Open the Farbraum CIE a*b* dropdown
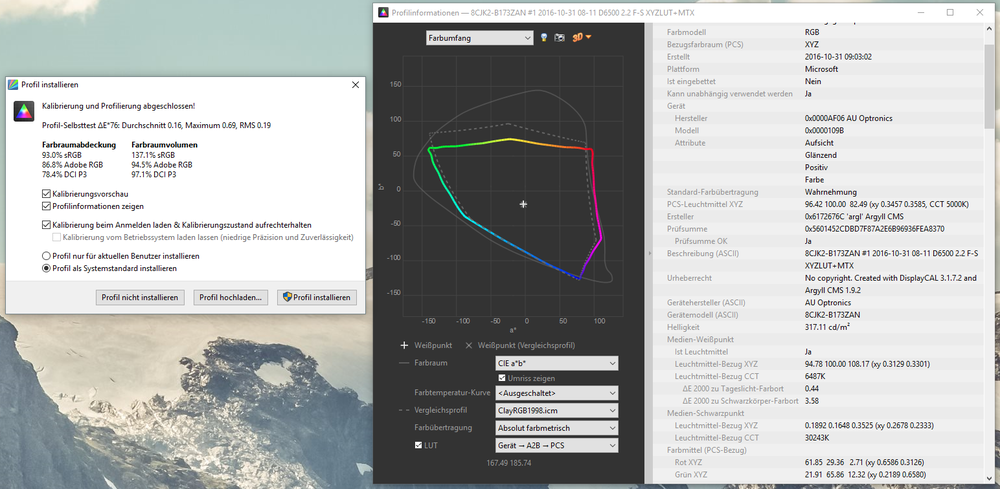Viewport: 1000px width, 489px height. pos(556,363)
